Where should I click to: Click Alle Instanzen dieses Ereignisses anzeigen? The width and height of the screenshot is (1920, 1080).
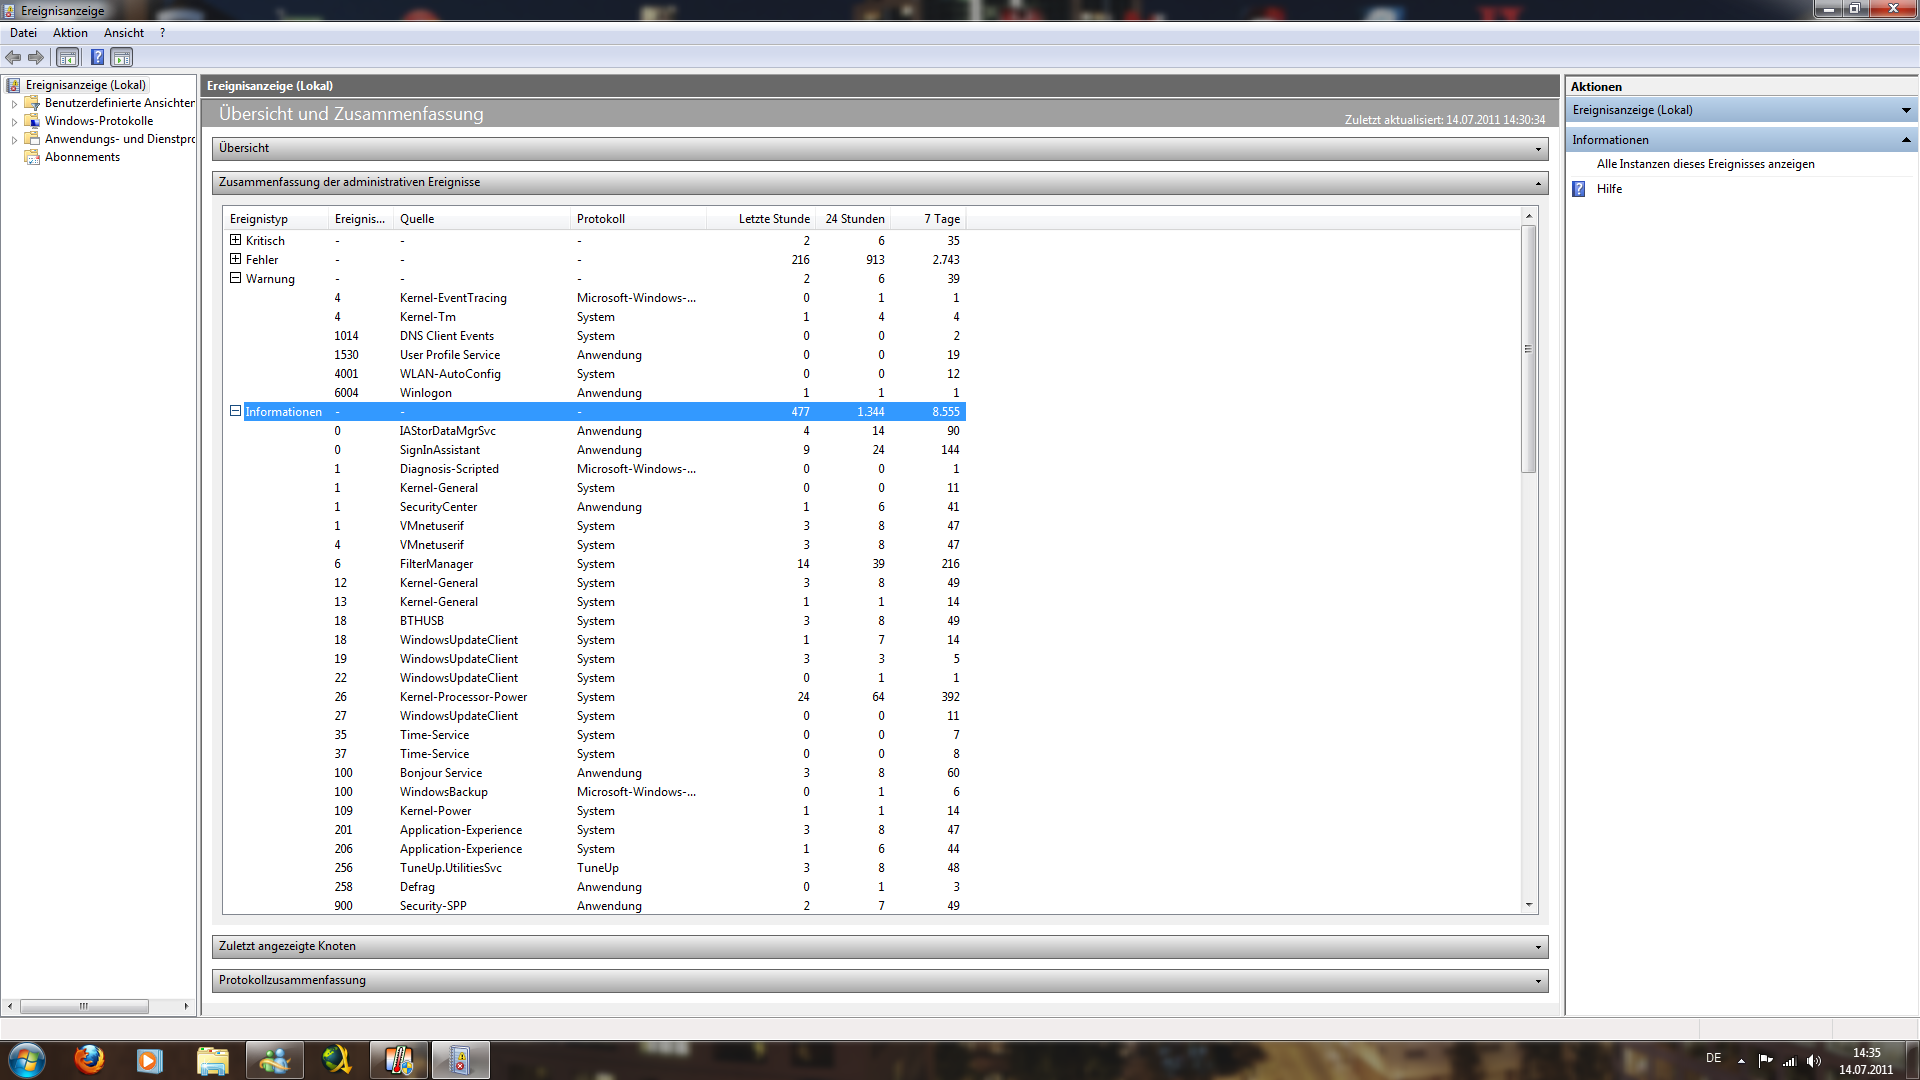click(1705, 164)
